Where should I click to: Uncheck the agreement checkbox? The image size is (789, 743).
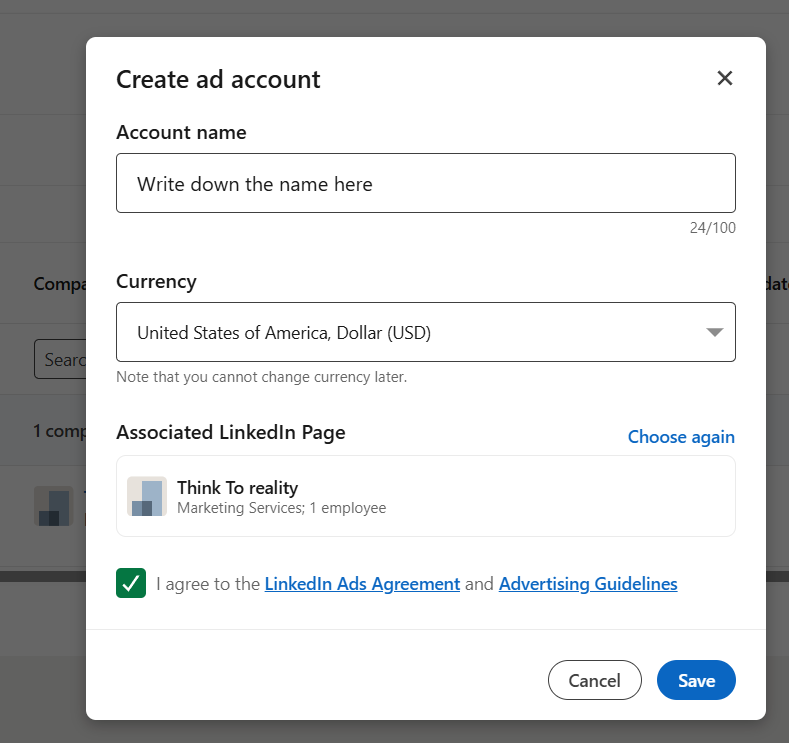click(x=131, y=583)
